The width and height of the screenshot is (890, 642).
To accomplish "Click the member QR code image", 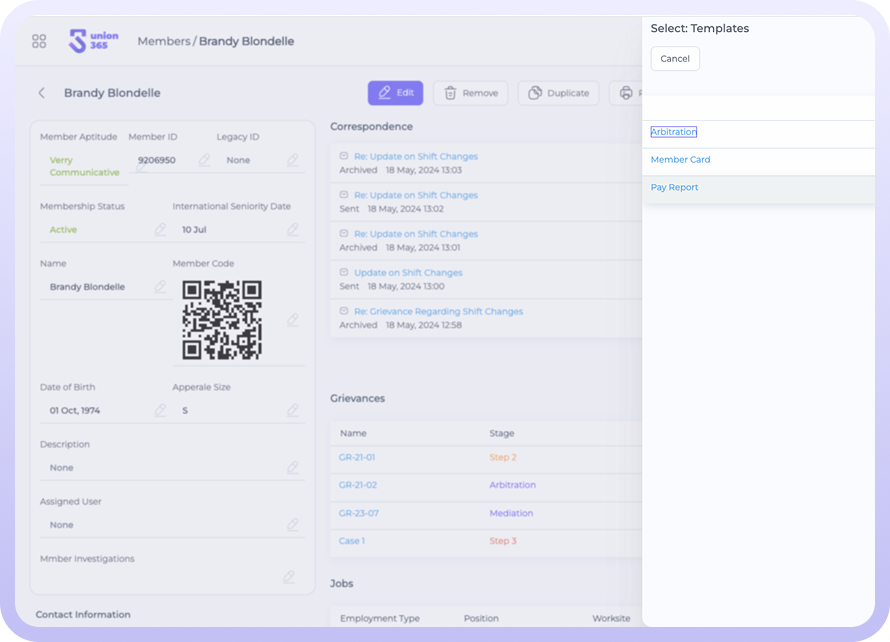I will (222, 320).
